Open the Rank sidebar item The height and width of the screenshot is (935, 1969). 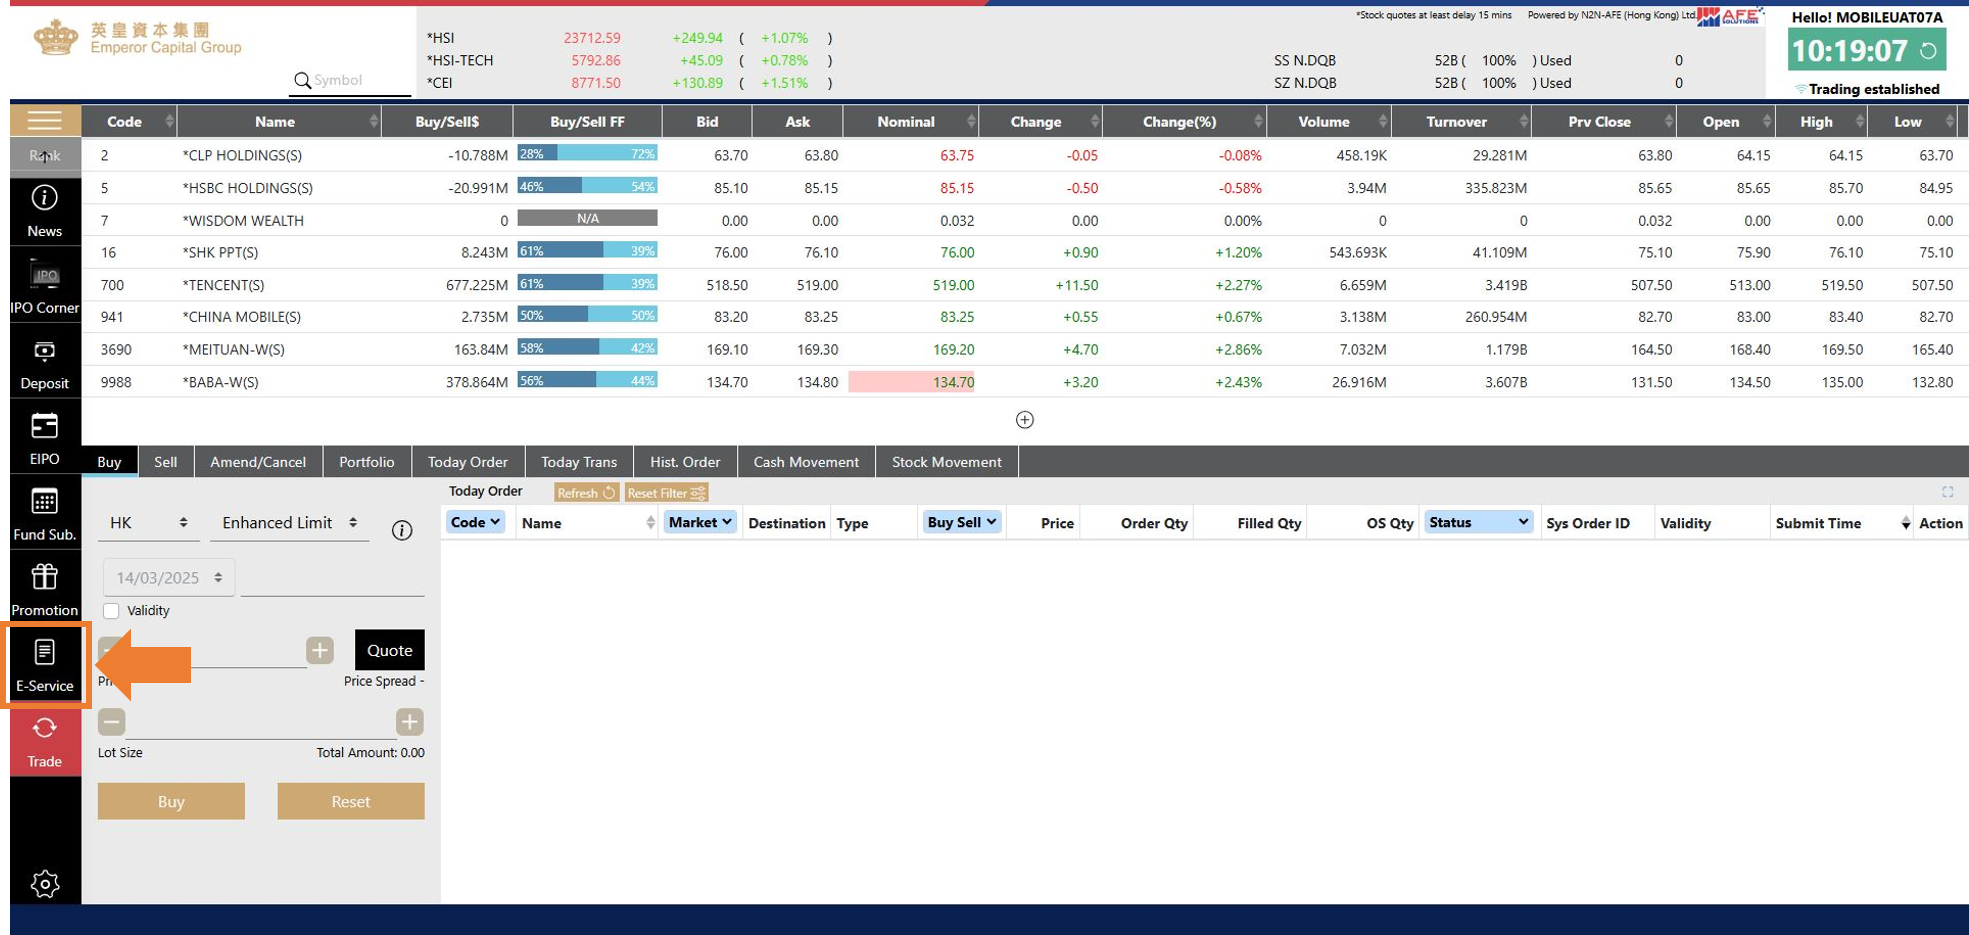[45, 155]
